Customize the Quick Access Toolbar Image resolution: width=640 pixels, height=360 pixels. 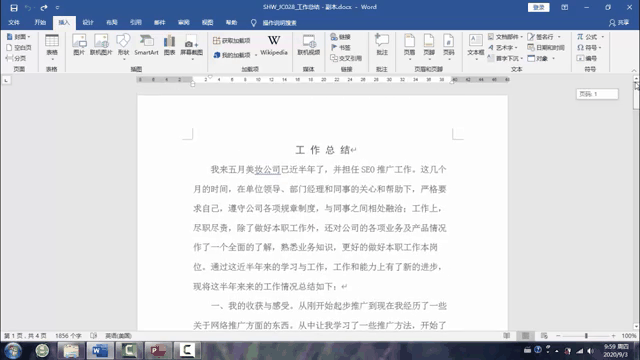click(x=57, y=7)
